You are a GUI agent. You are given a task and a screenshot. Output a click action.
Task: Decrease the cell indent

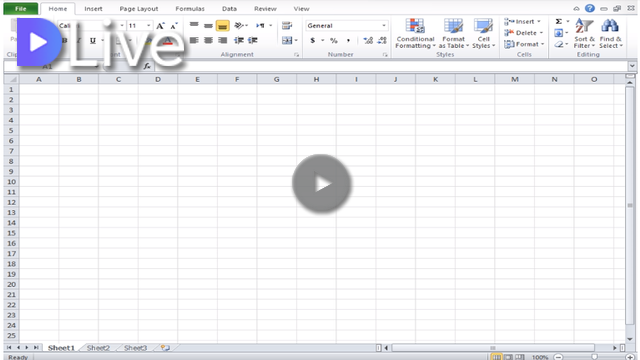(x=239, y=40)
